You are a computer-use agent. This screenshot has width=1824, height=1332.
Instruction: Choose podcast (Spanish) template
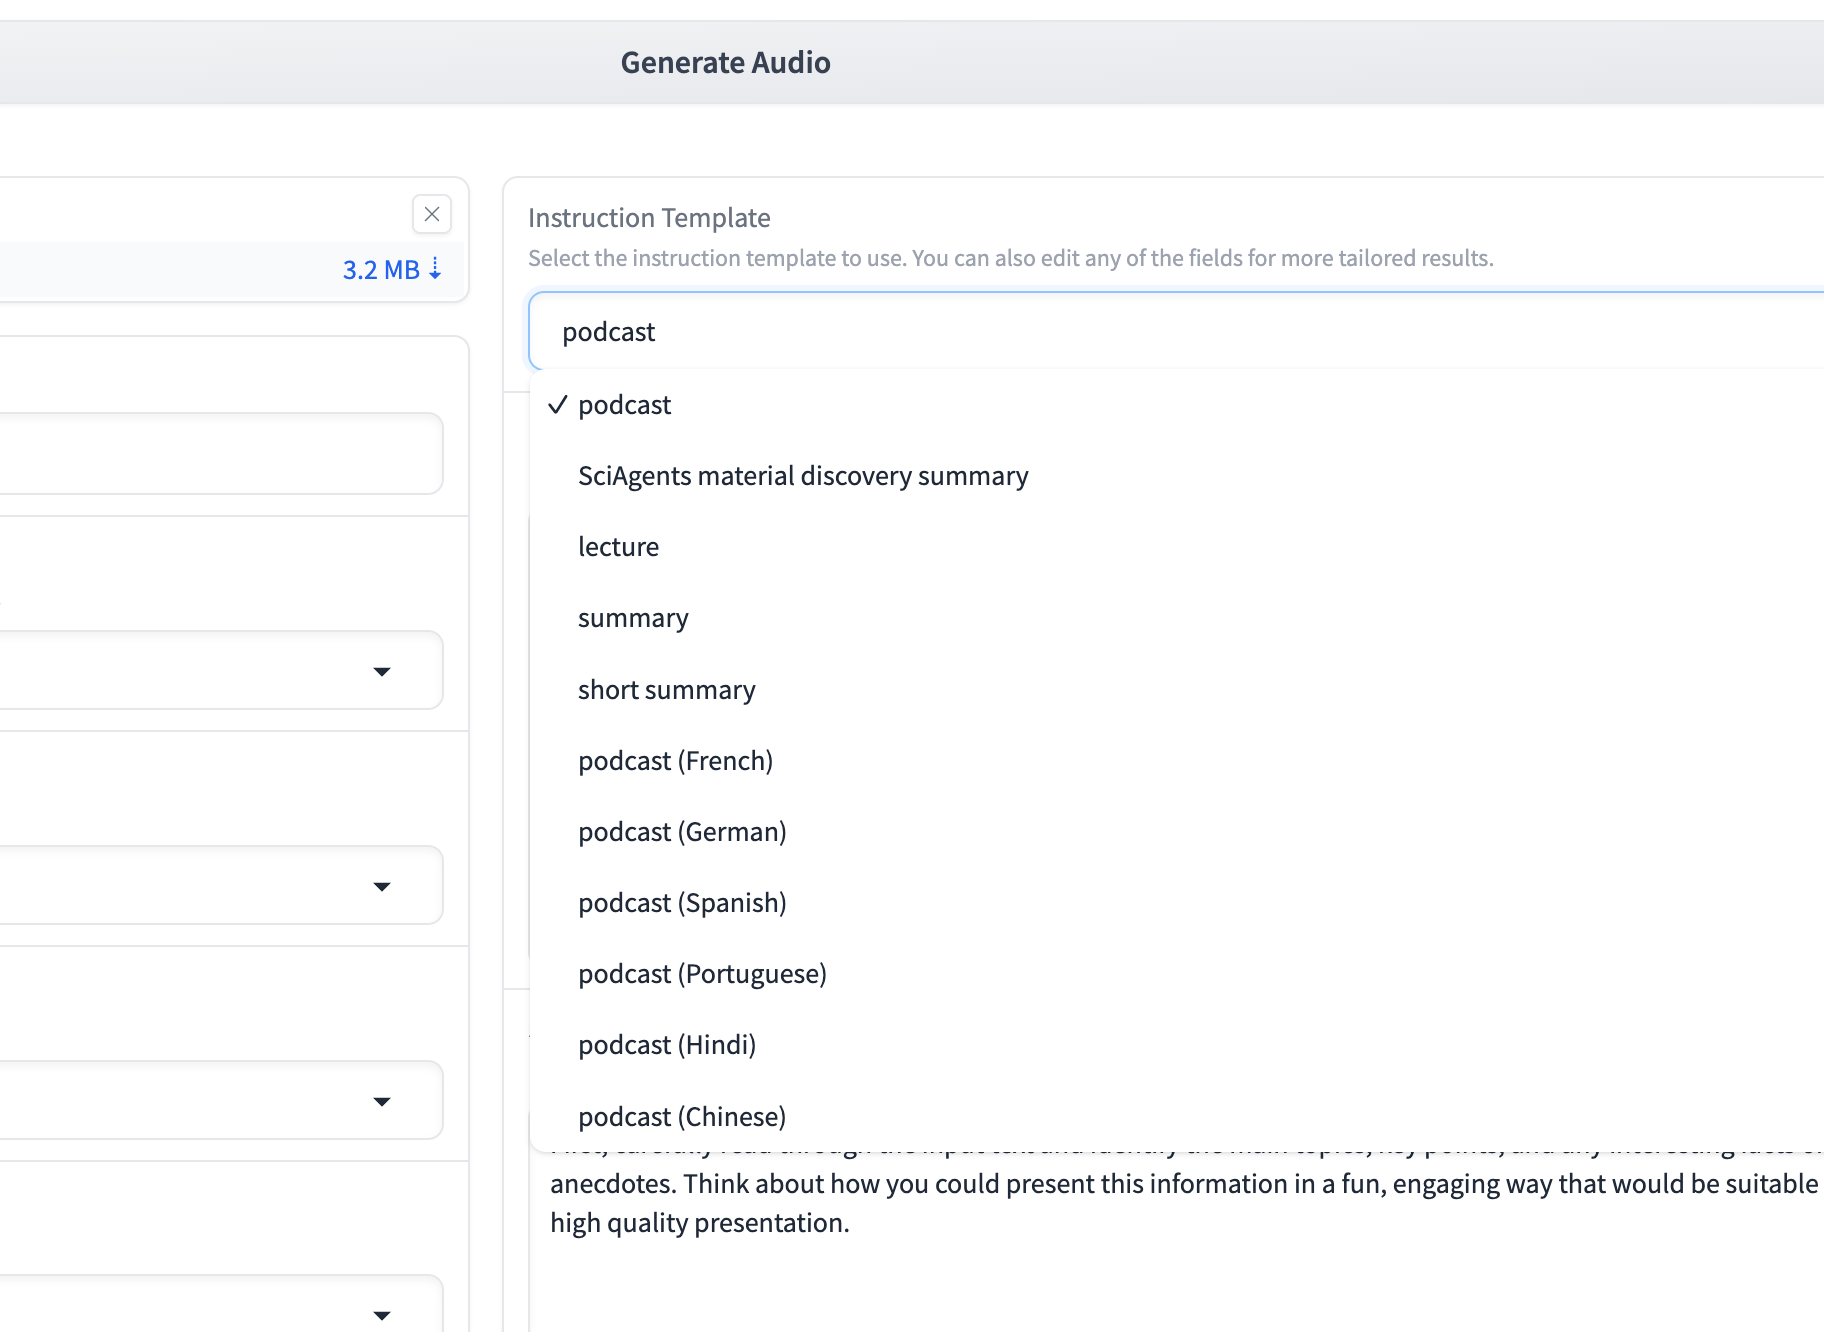coord(682,903)
